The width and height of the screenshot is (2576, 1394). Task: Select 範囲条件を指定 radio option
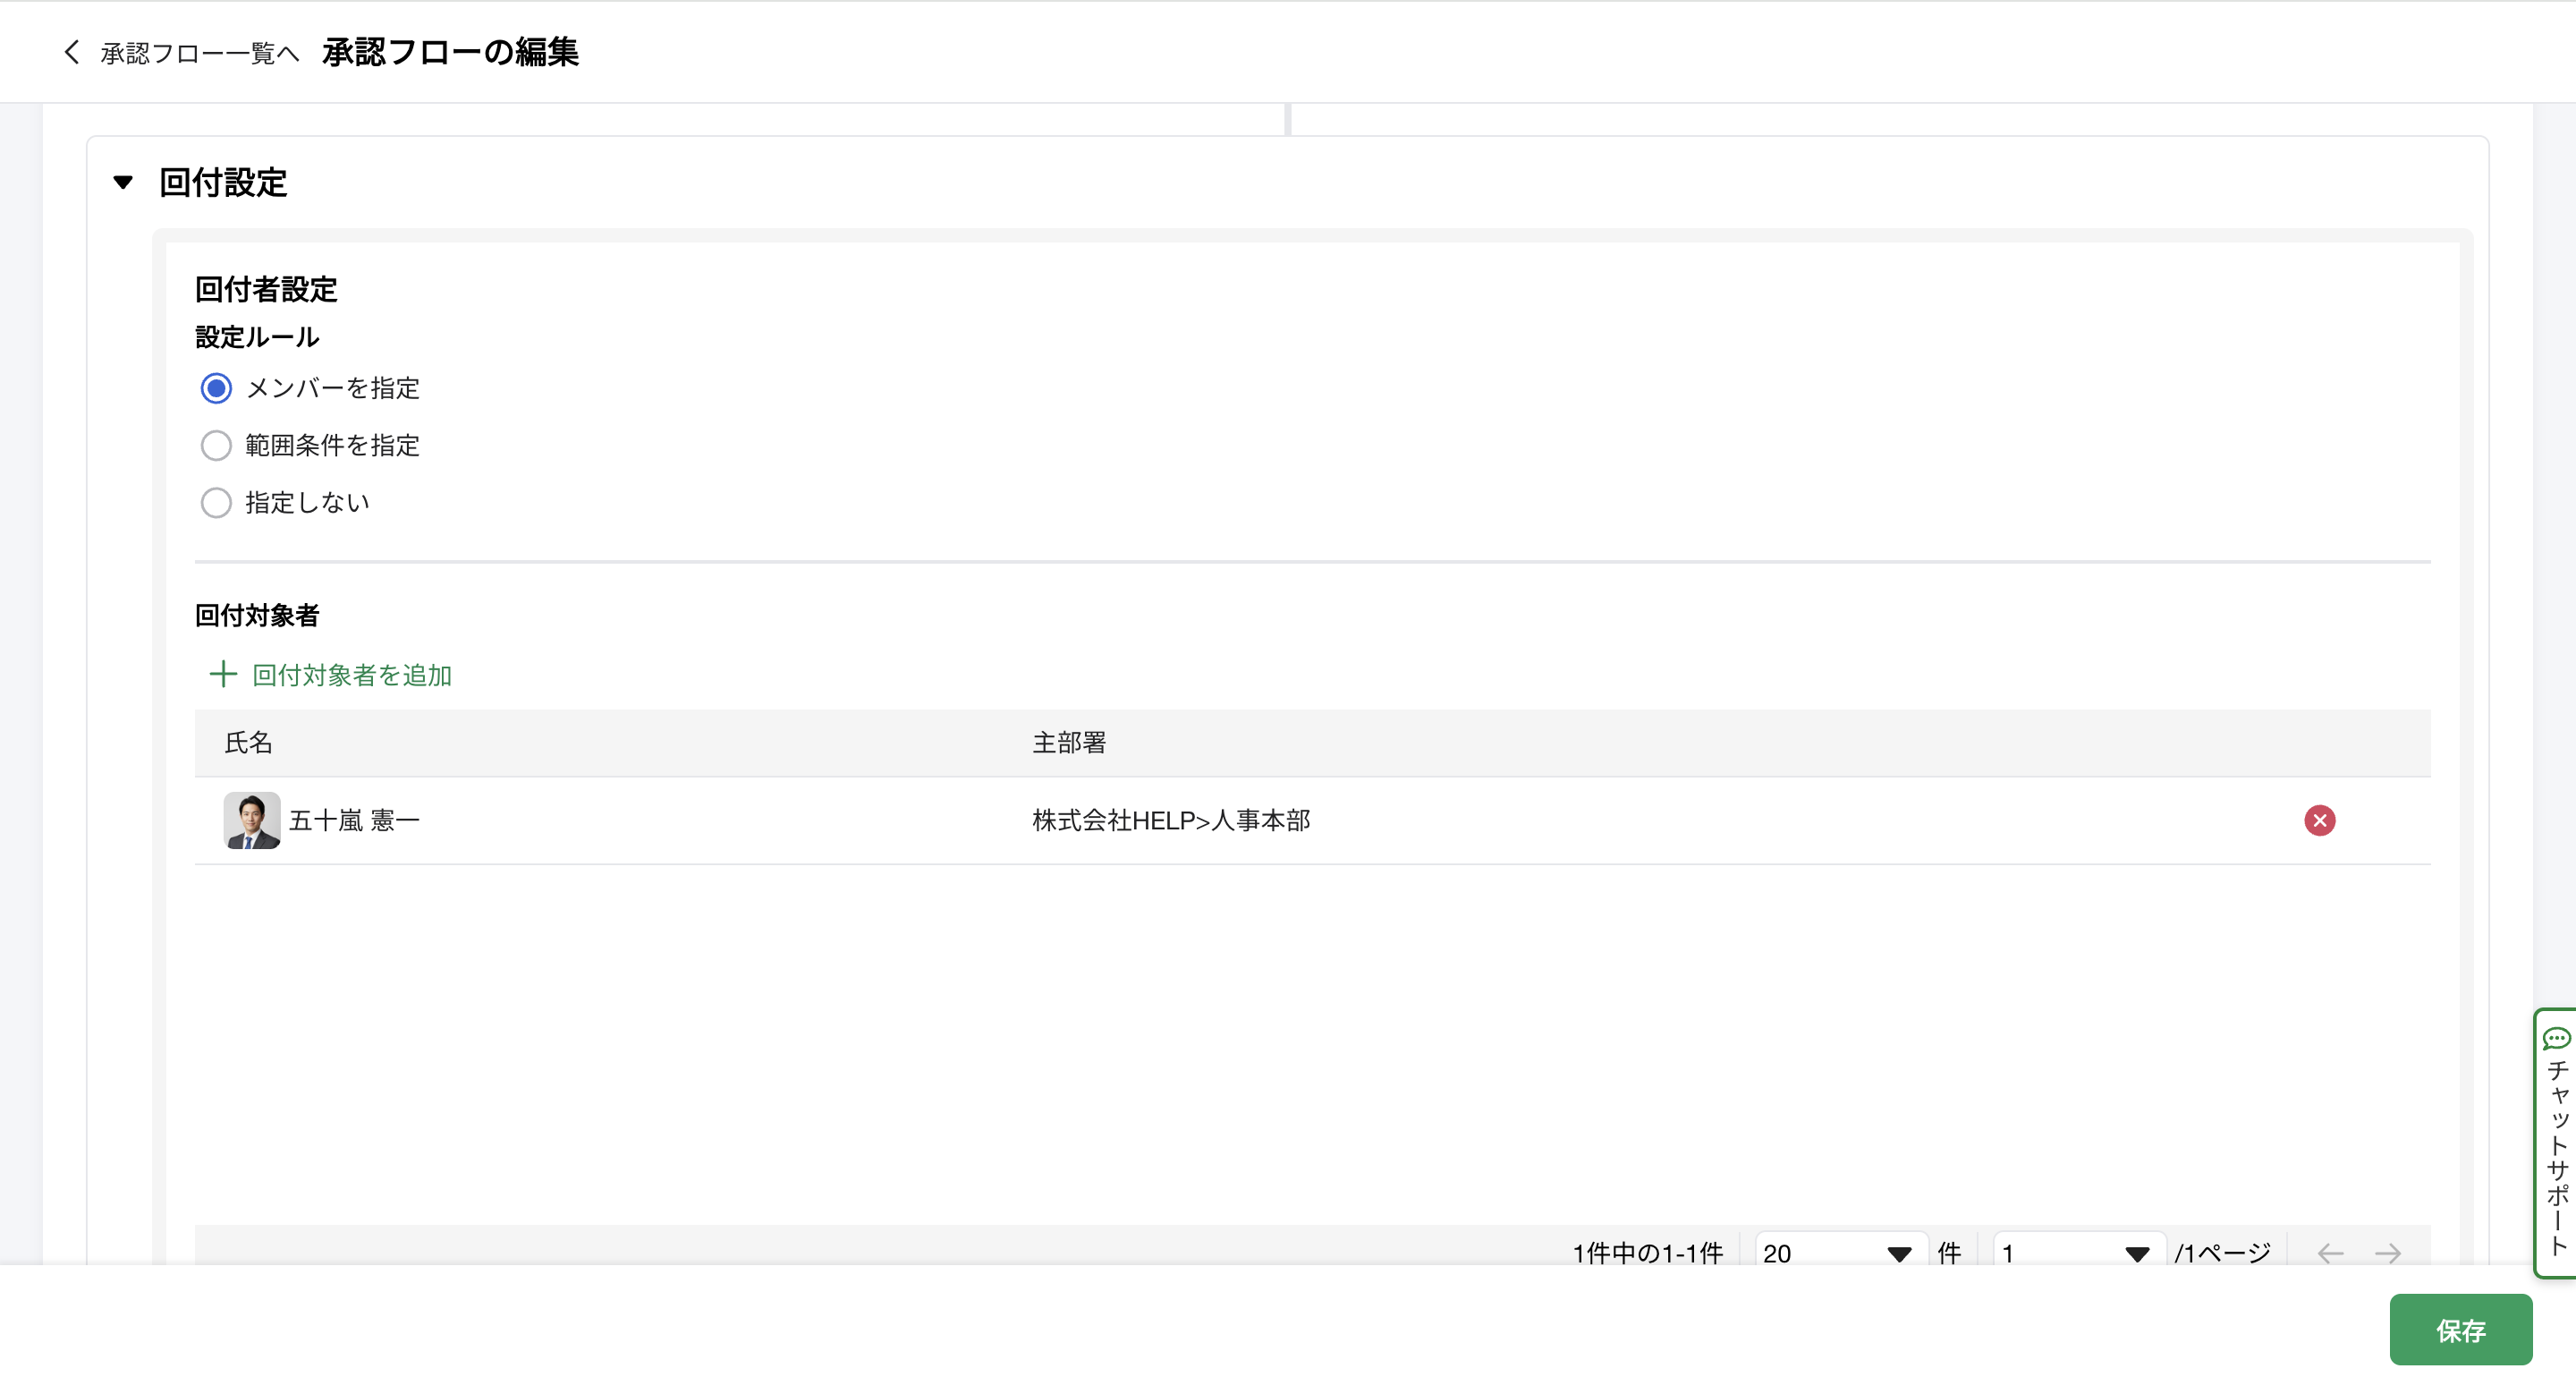[216, 445]
